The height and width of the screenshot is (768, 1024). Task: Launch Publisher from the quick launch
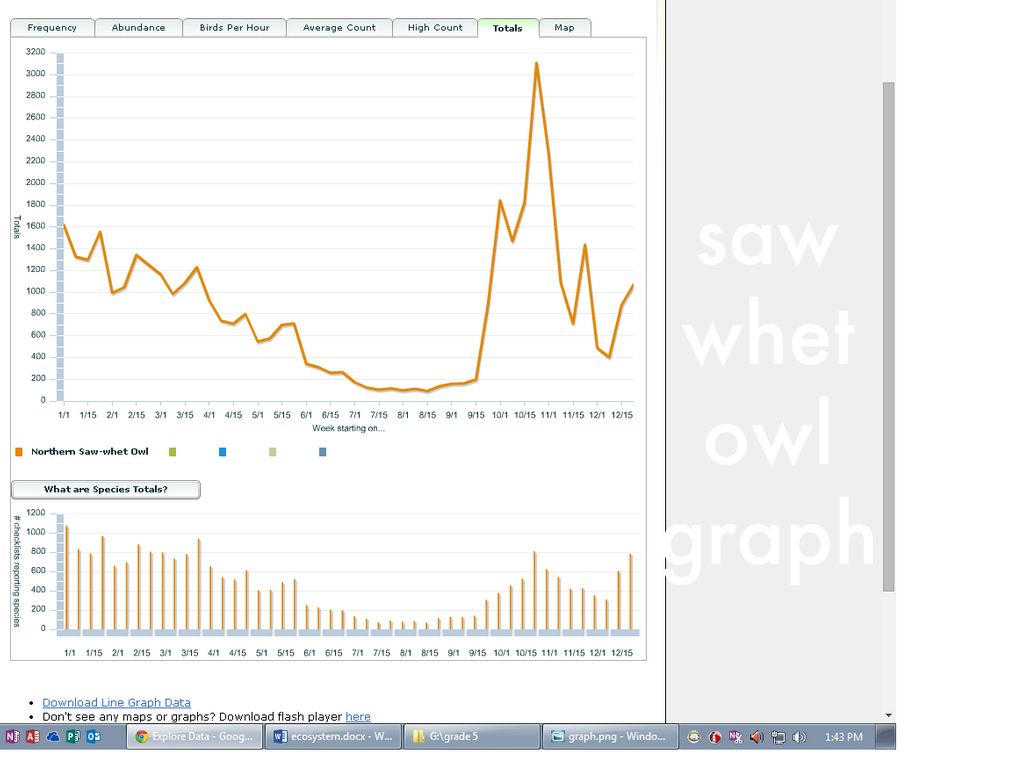73,737
